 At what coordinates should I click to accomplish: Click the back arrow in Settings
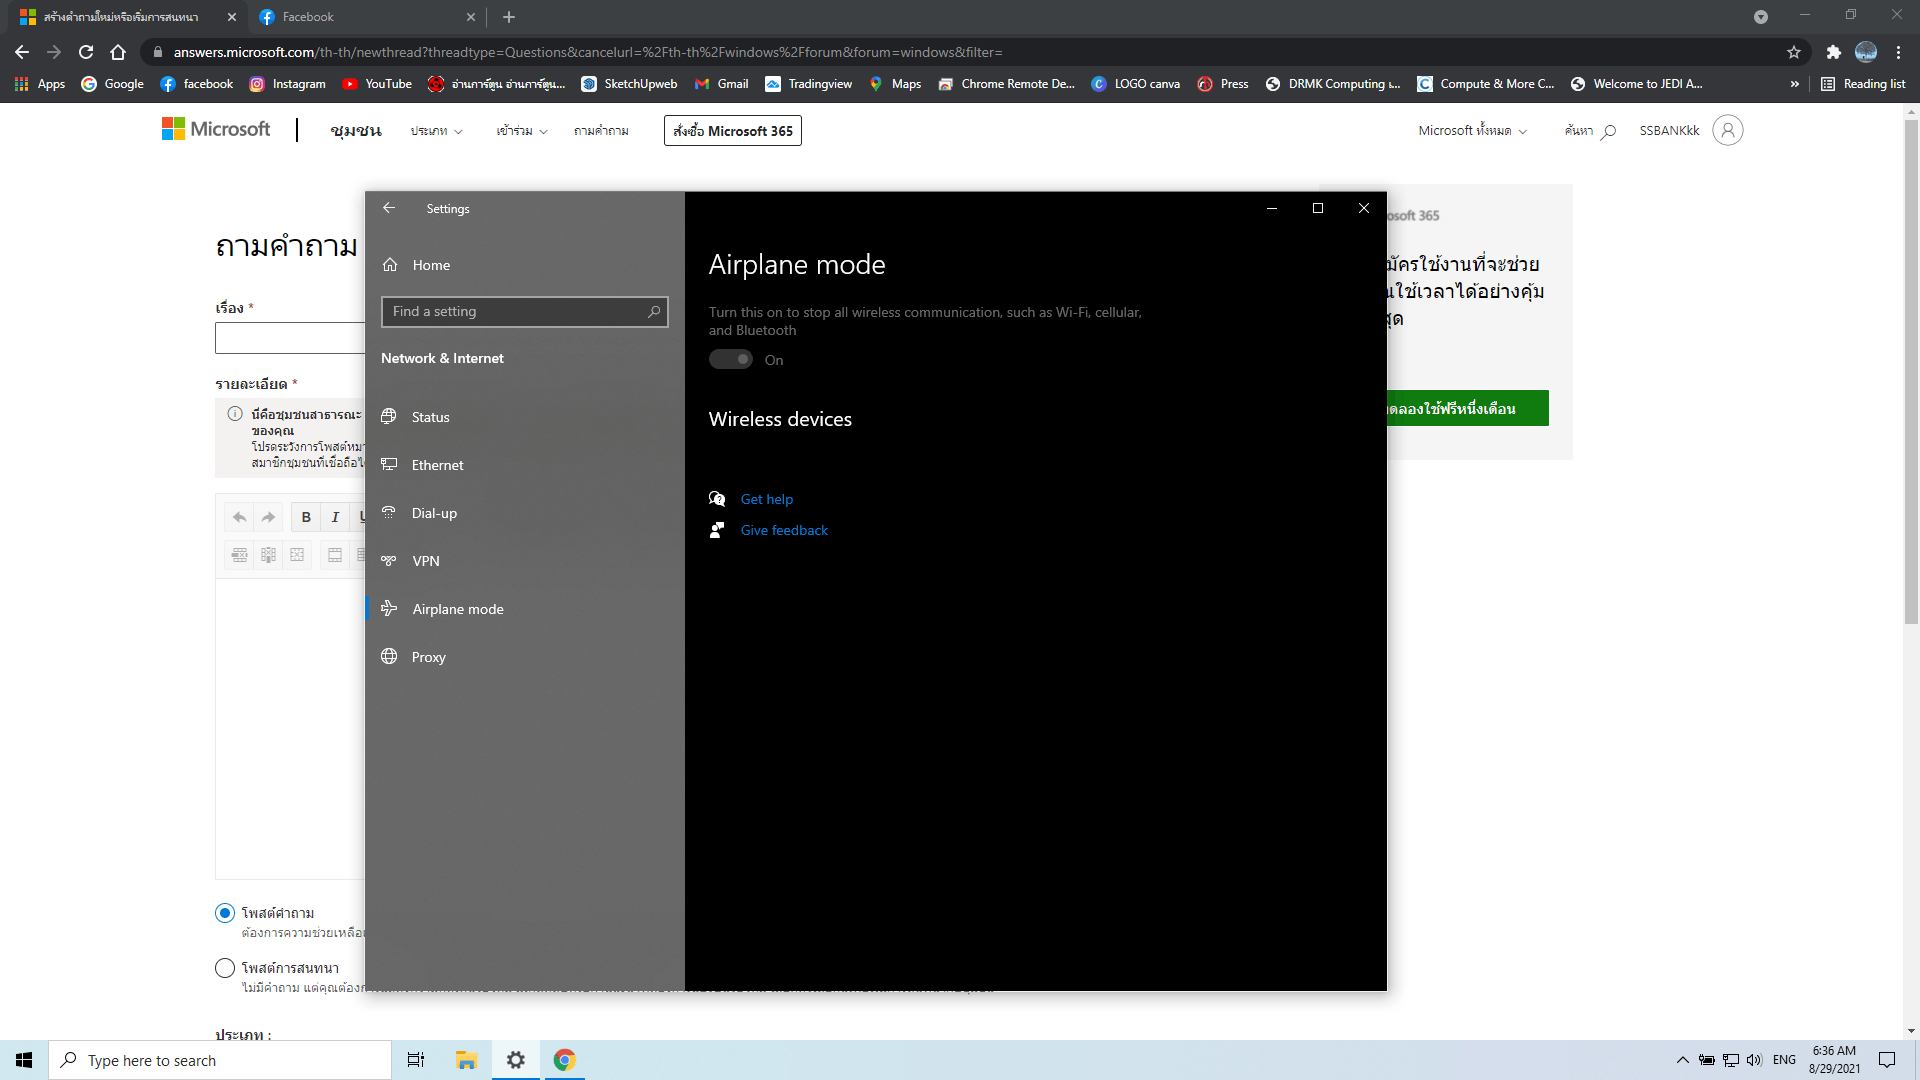point(389,208)
